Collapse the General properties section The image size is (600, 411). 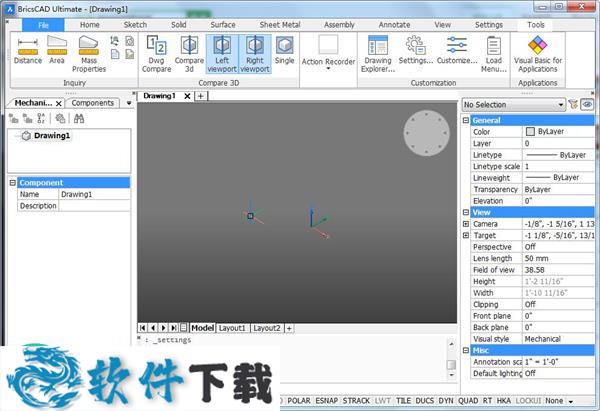[466, 120]
